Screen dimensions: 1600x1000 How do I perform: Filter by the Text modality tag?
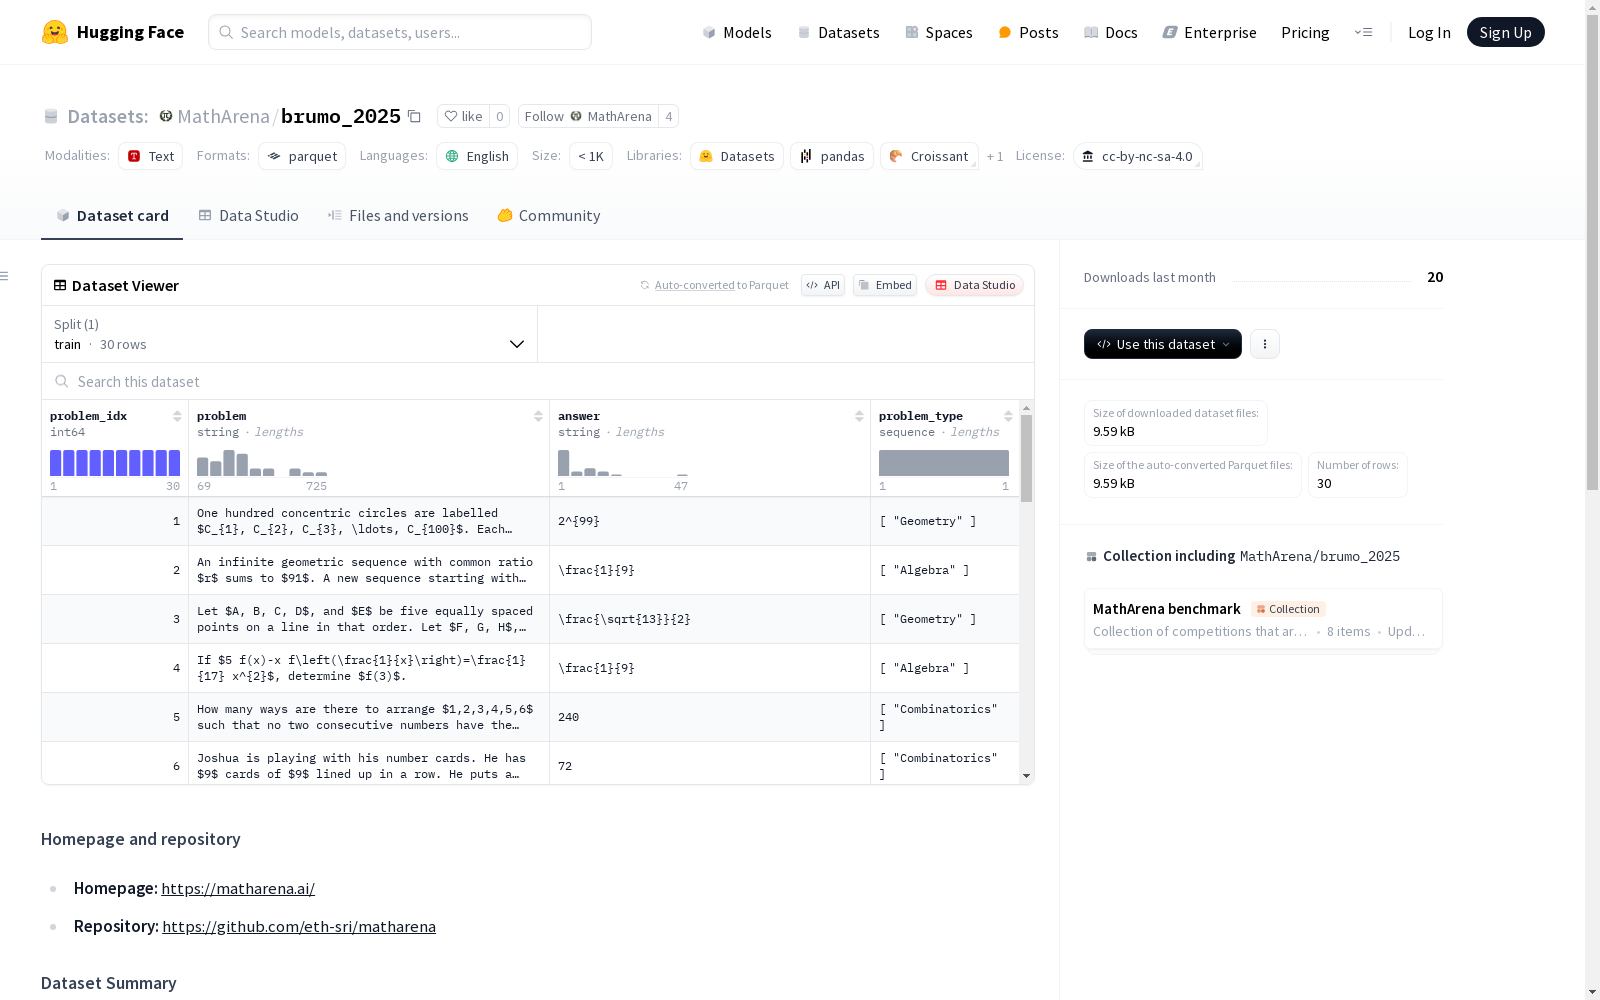tap(151, 156)
